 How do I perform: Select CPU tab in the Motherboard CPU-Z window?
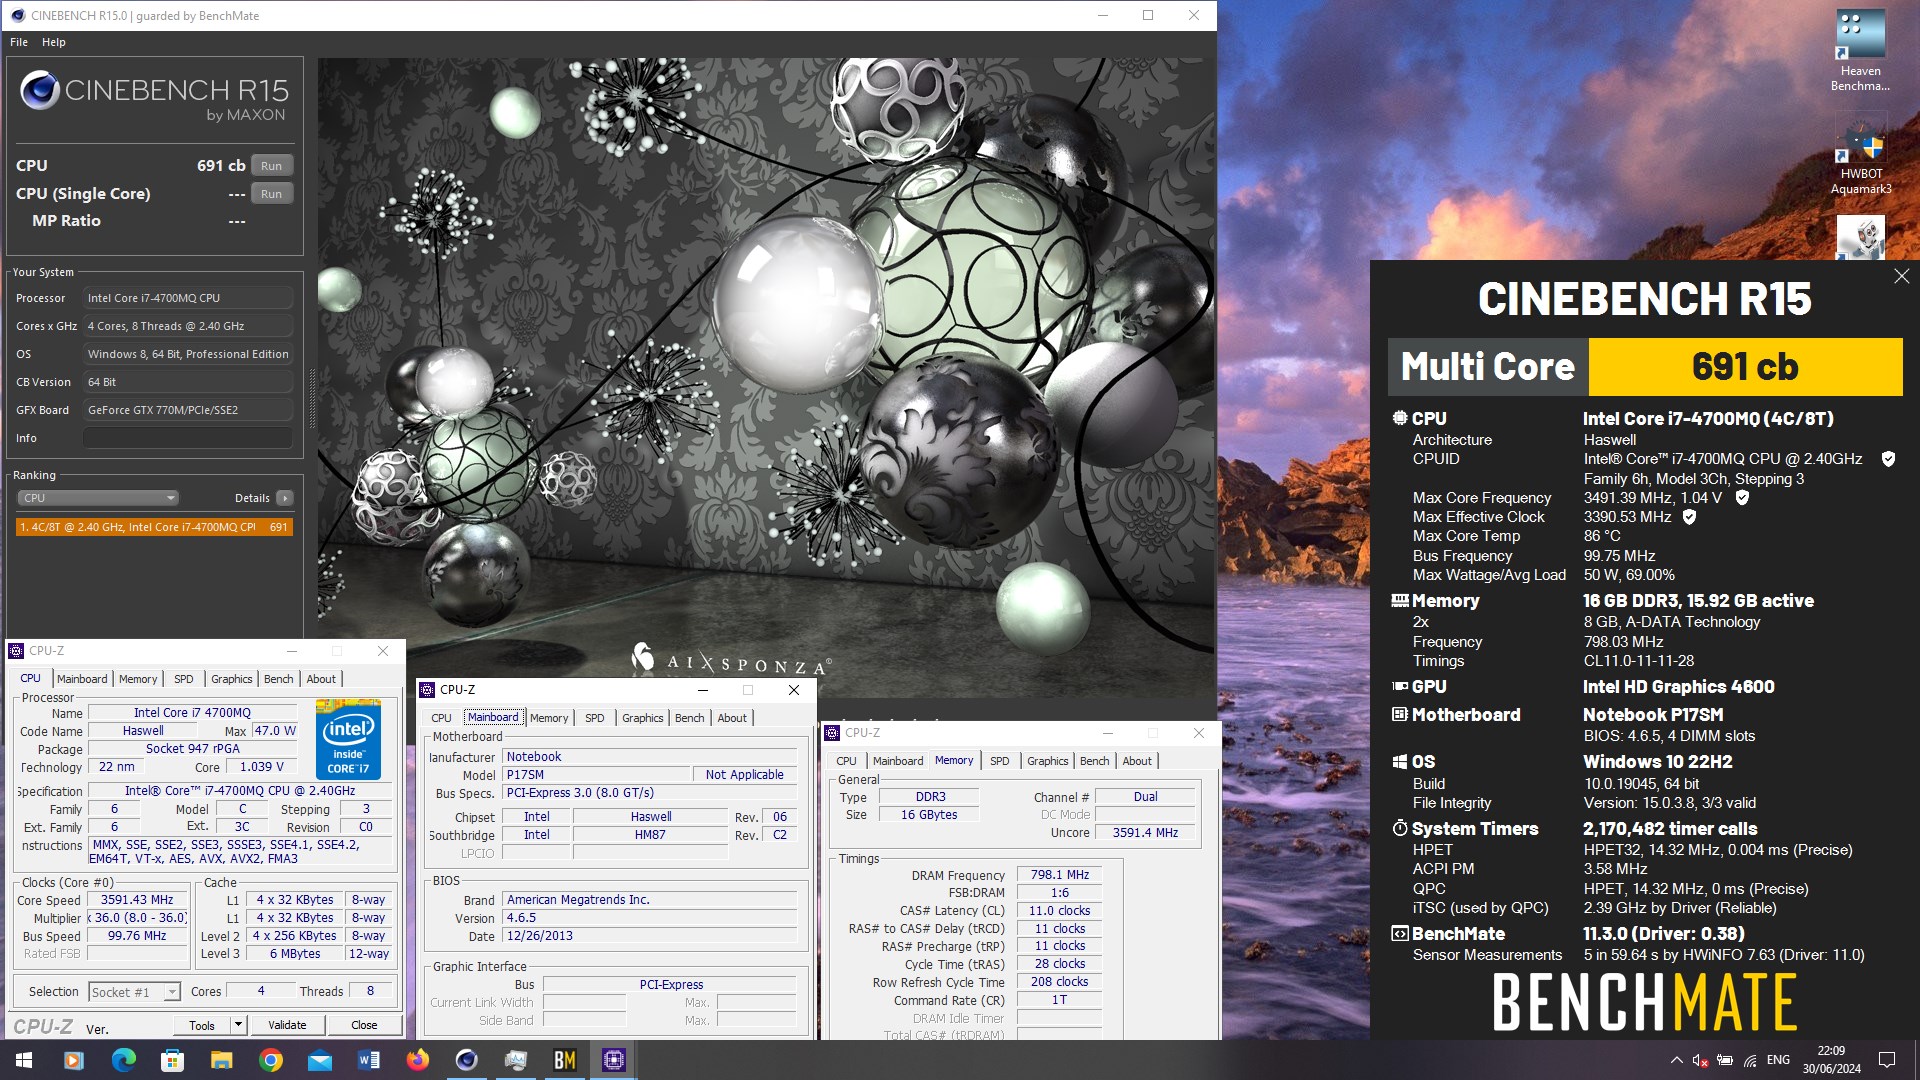[441, 718]
